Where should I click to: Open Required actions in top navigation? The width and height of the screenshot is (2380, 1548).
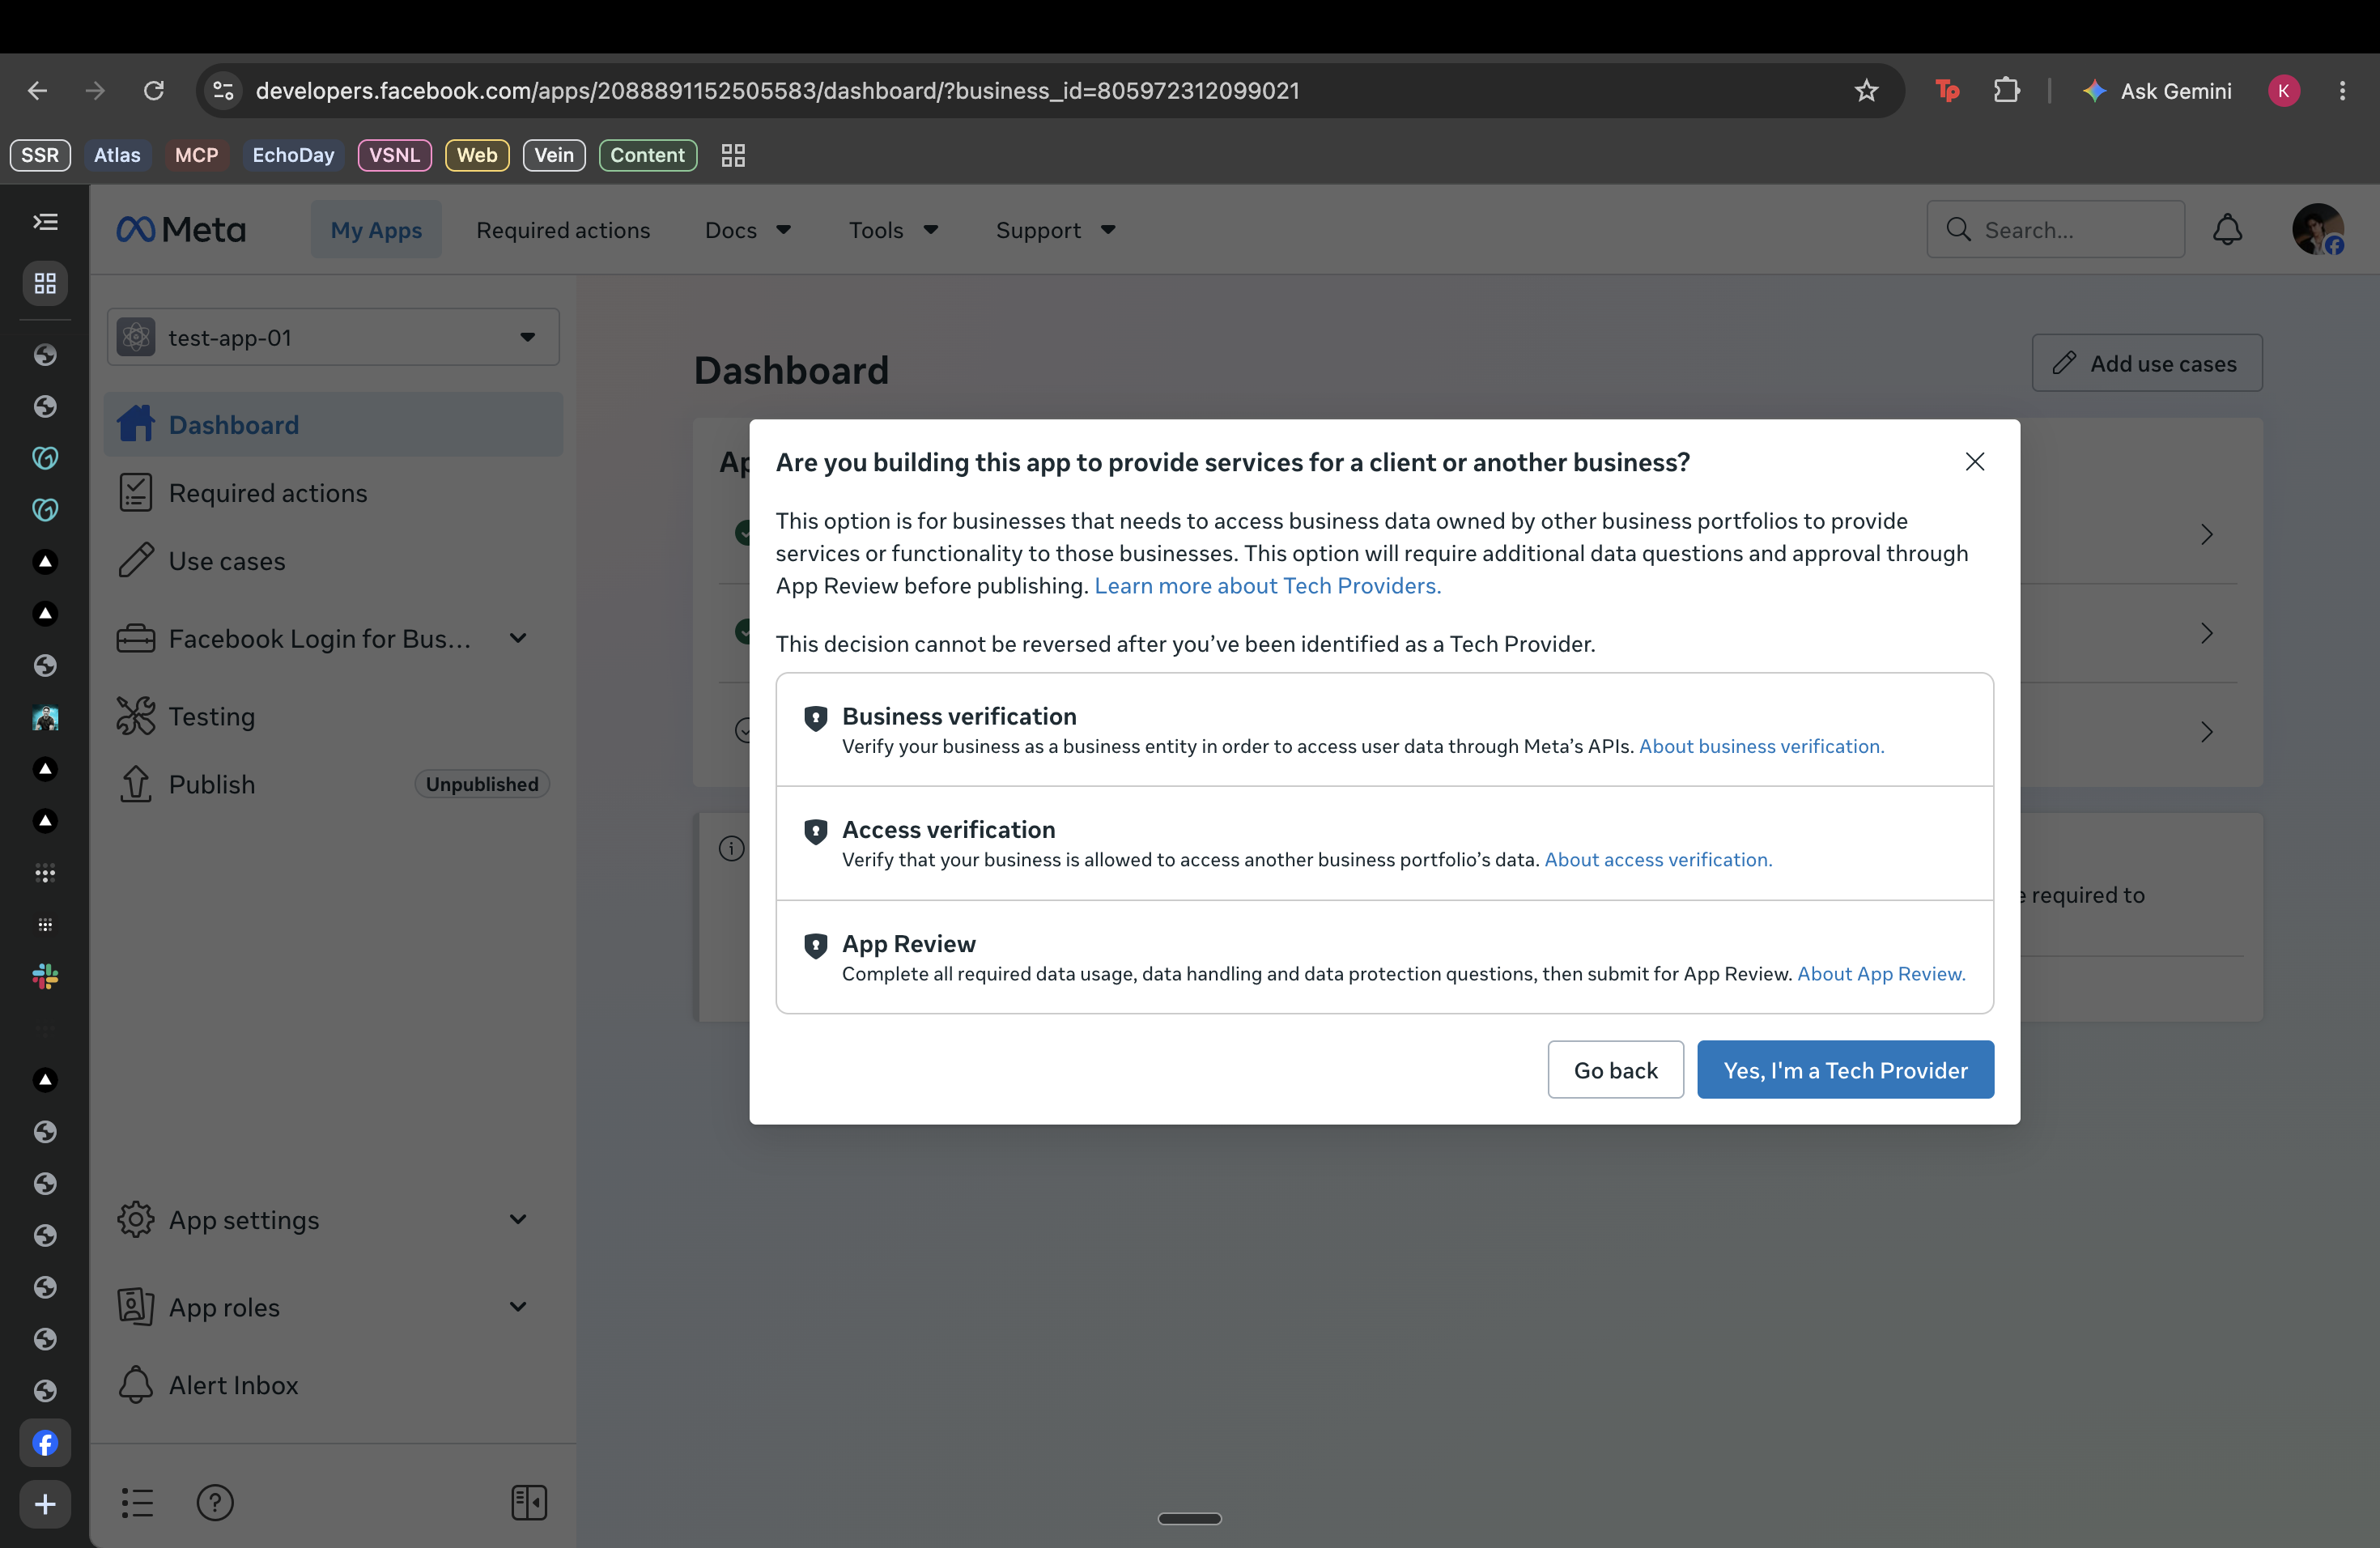pyautogui.click(x=563, y=230)
